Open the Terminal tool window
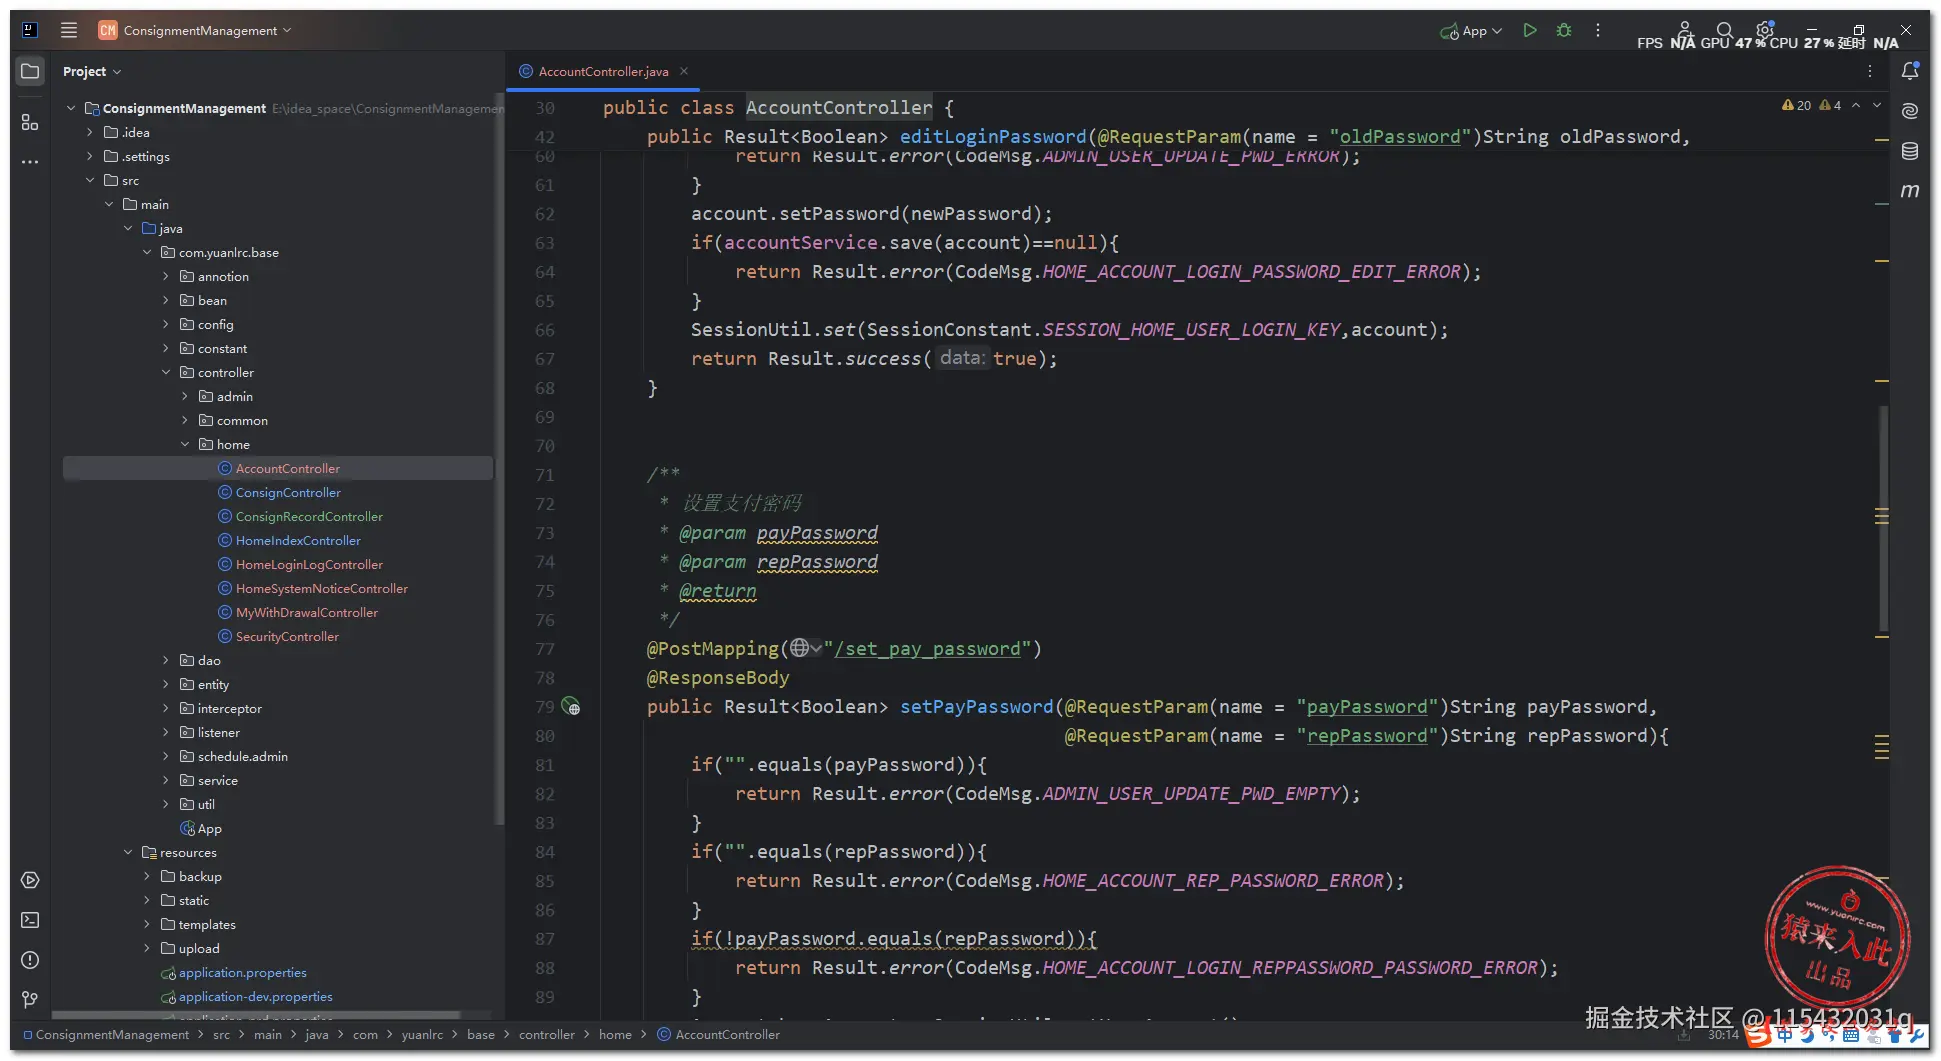 [x=30, y=920]
